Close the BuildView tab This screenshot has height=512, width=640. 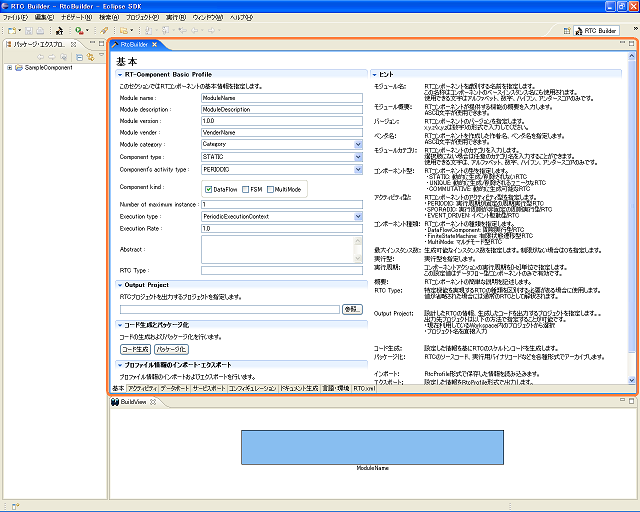[153, 402]
